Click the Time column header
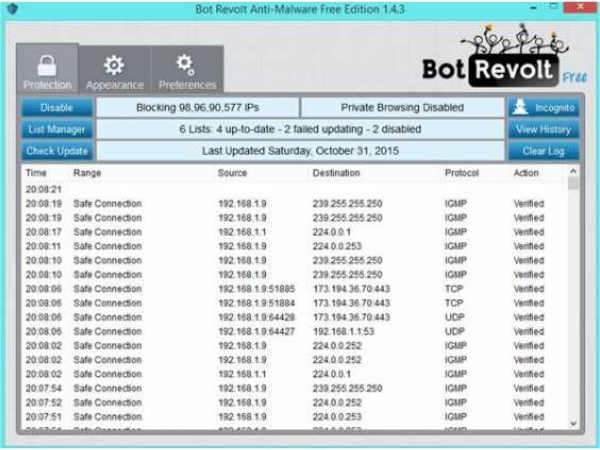Image resolution: width=600 pixels, height=450 pixels. (x=36, y=173)
